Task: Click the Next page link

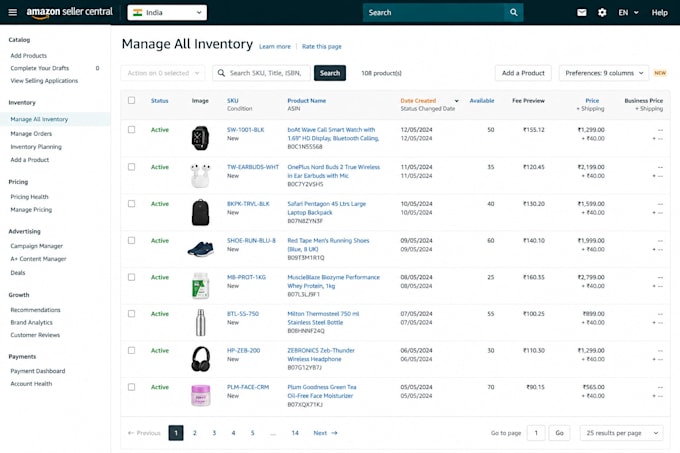Action: (325, 433)
